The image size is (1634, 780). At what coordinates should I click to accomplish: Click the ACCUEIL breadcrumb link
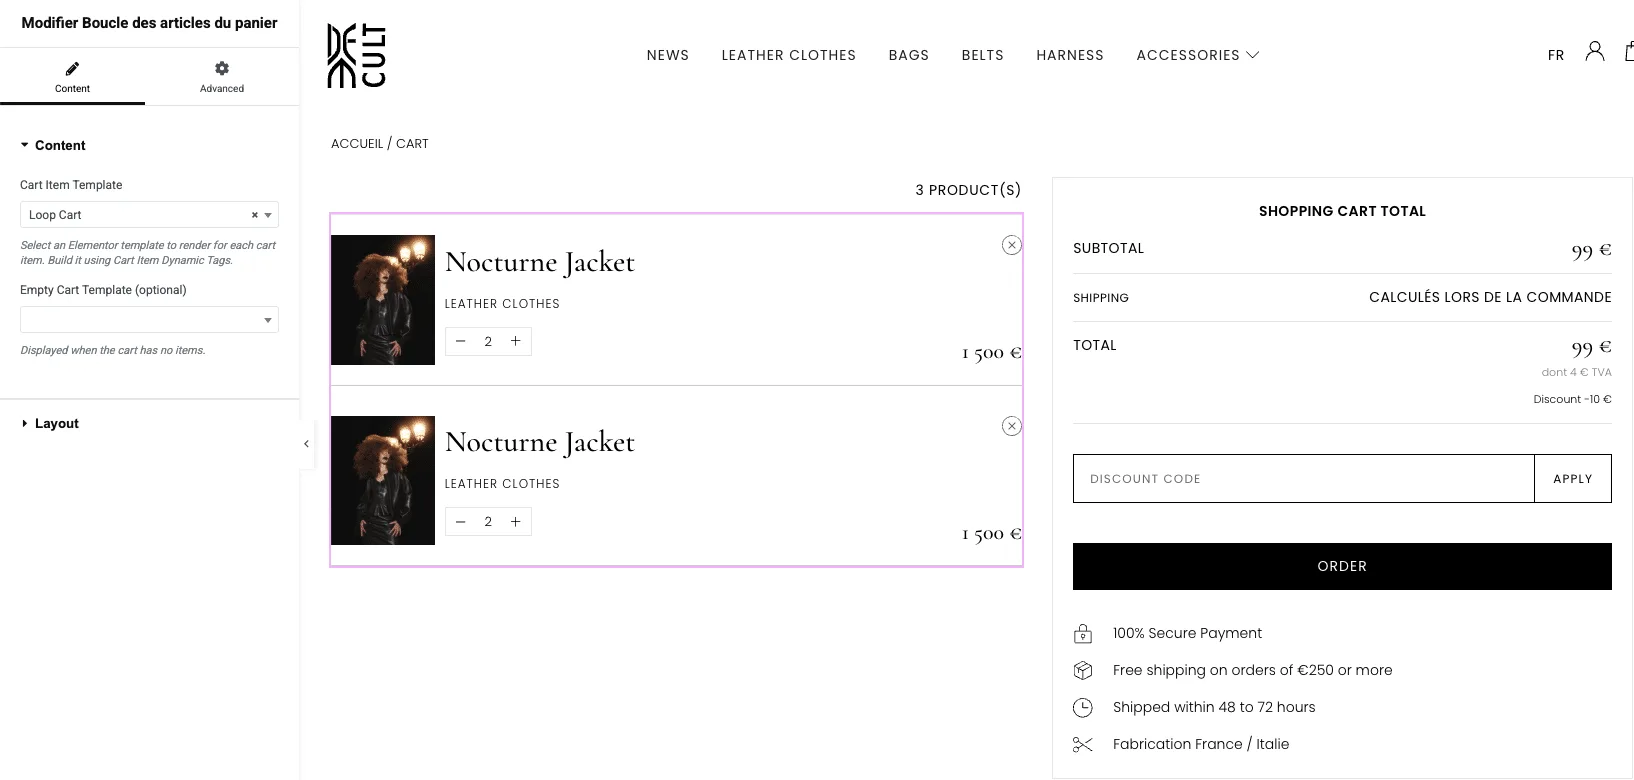[x=357, y=144]
